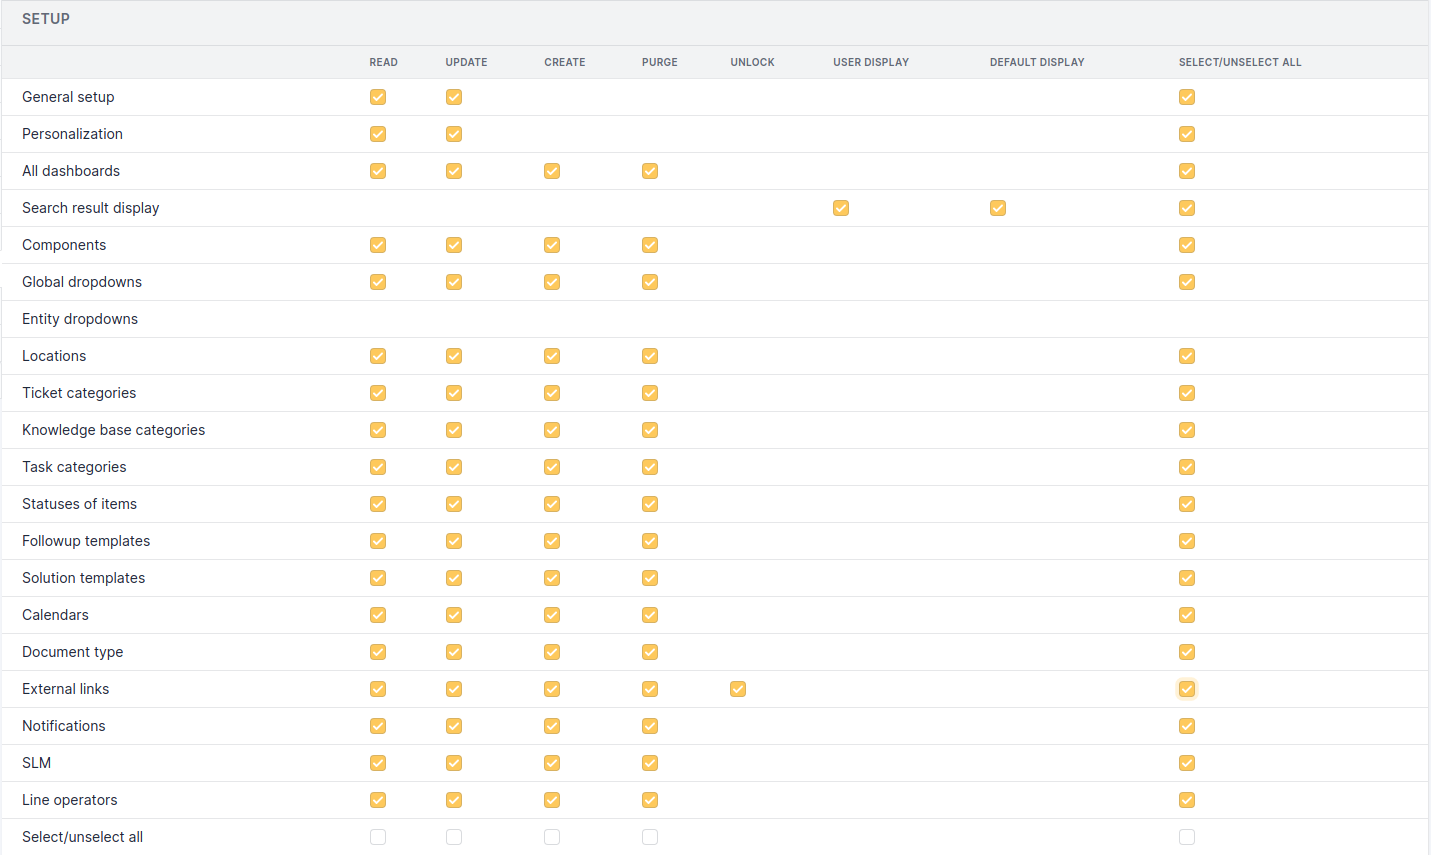
Task: Click the UNLOCK column header
Action: (753, 62)
